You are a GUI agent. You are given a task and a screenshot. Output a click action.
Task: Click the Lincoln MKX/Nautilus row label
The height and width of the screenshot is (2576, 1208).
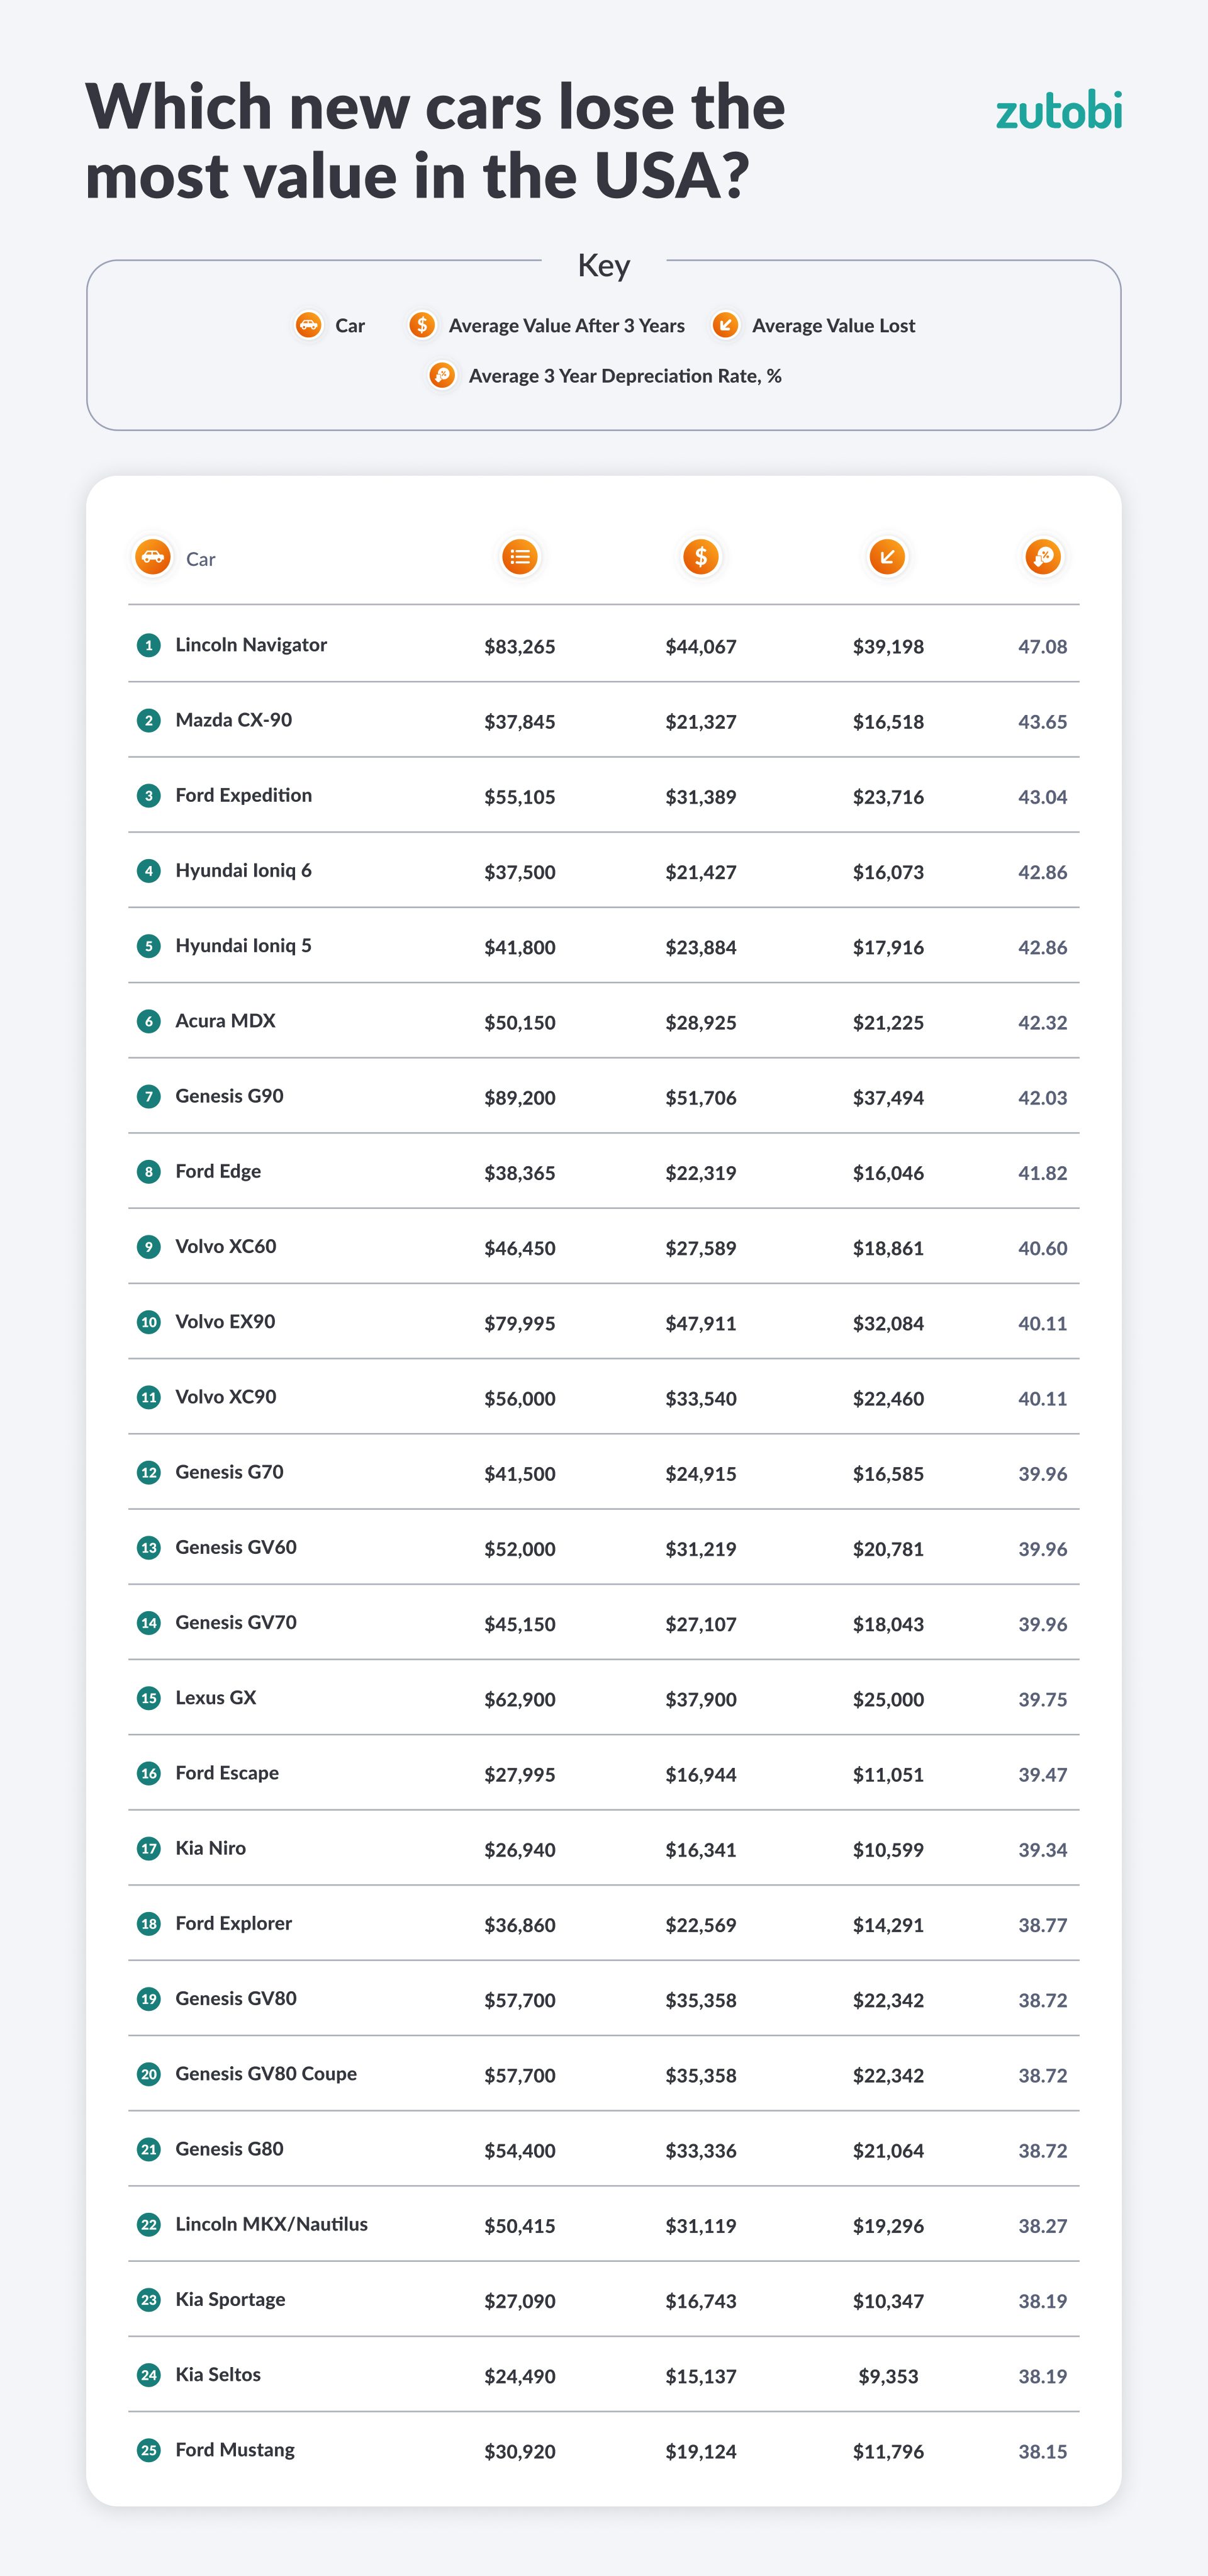point(271,2224)
